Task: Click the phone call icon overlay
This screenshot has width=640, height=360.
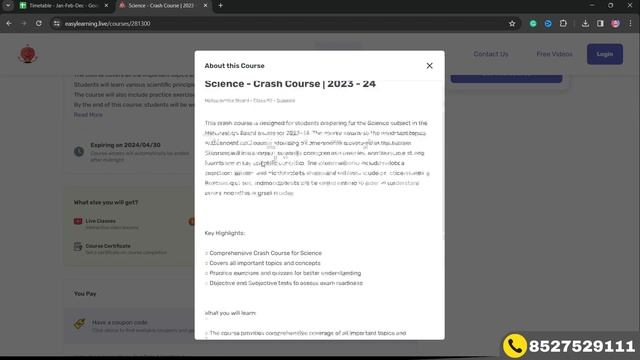Action: click(x=515, y=346)
